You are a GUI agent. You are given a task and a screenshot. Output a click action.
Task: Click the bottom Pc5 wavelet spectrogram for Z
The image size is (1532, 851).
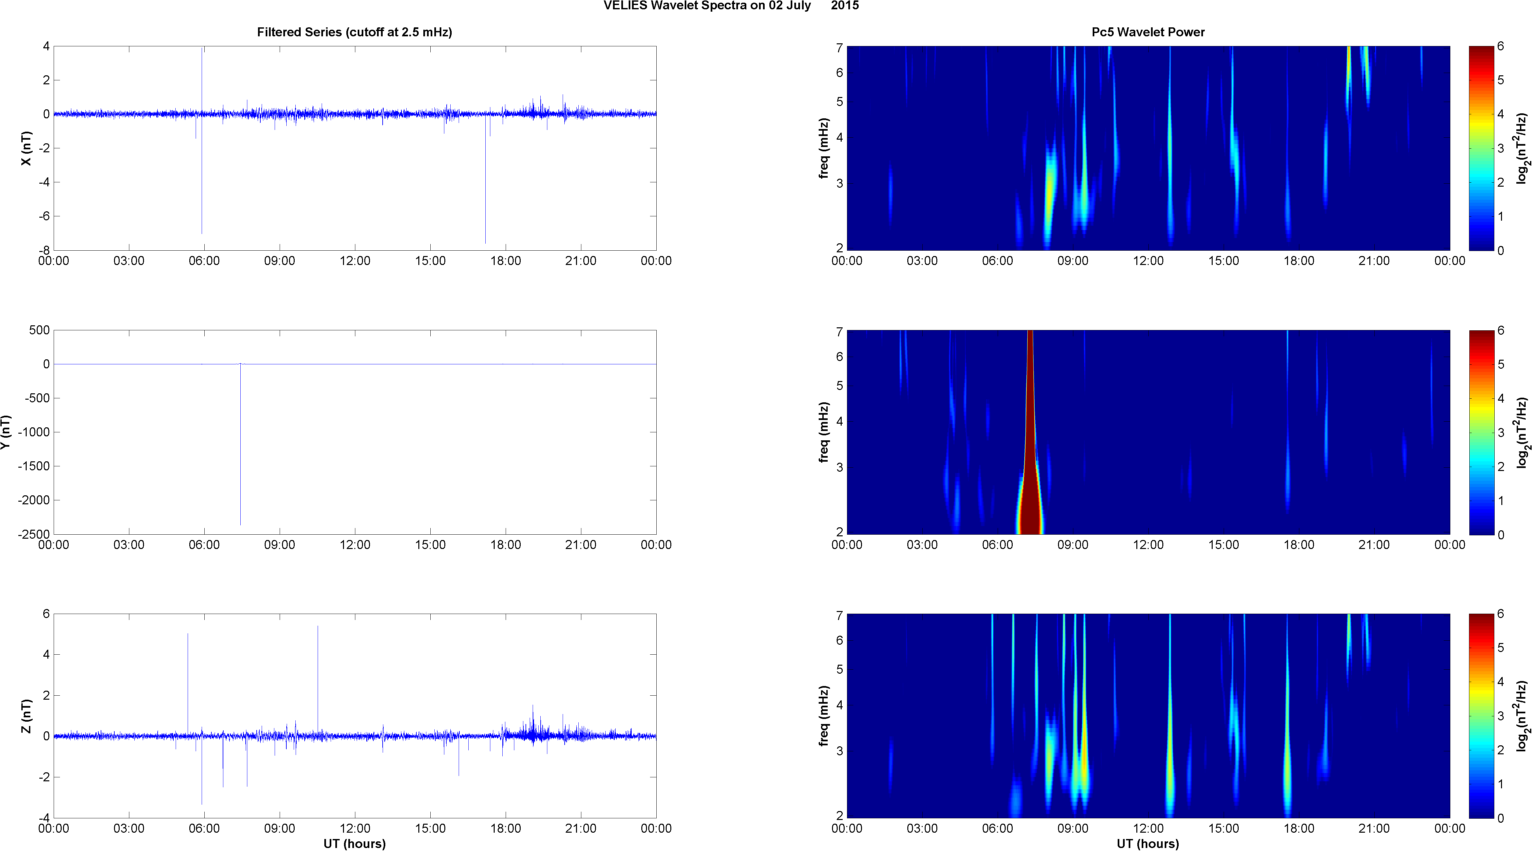pyautogui.click(x=1148, y=716)
